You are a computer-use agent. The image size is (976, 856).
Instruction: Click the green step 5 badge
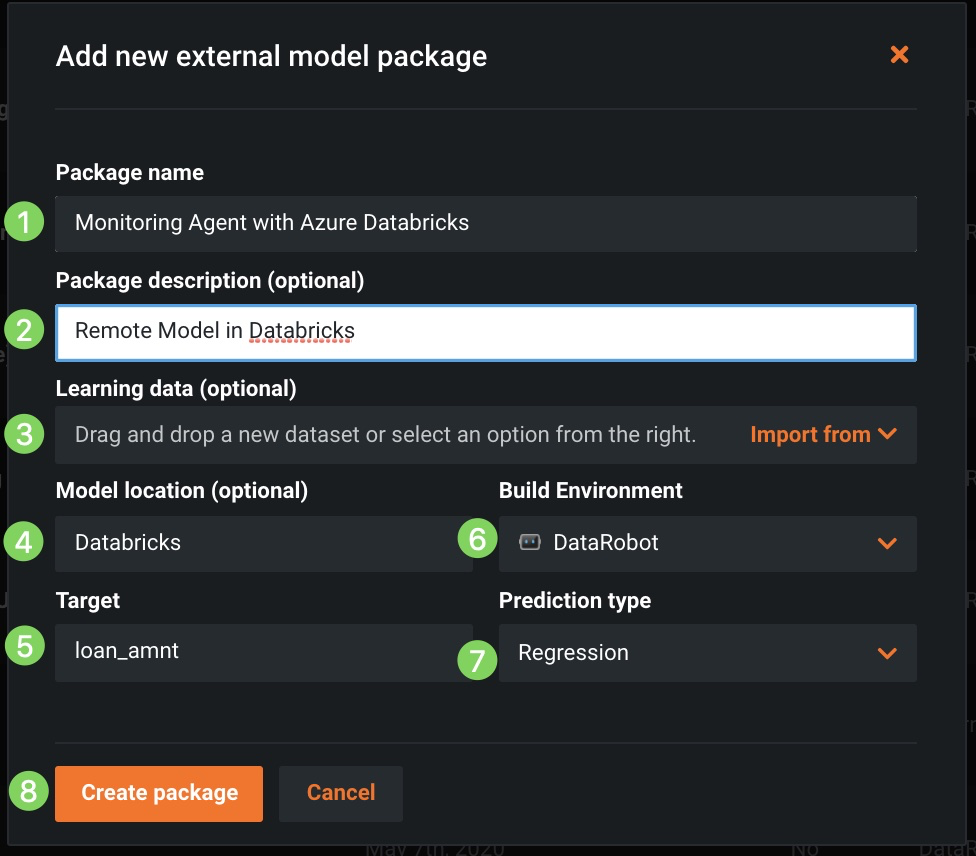tap(25, 646)
